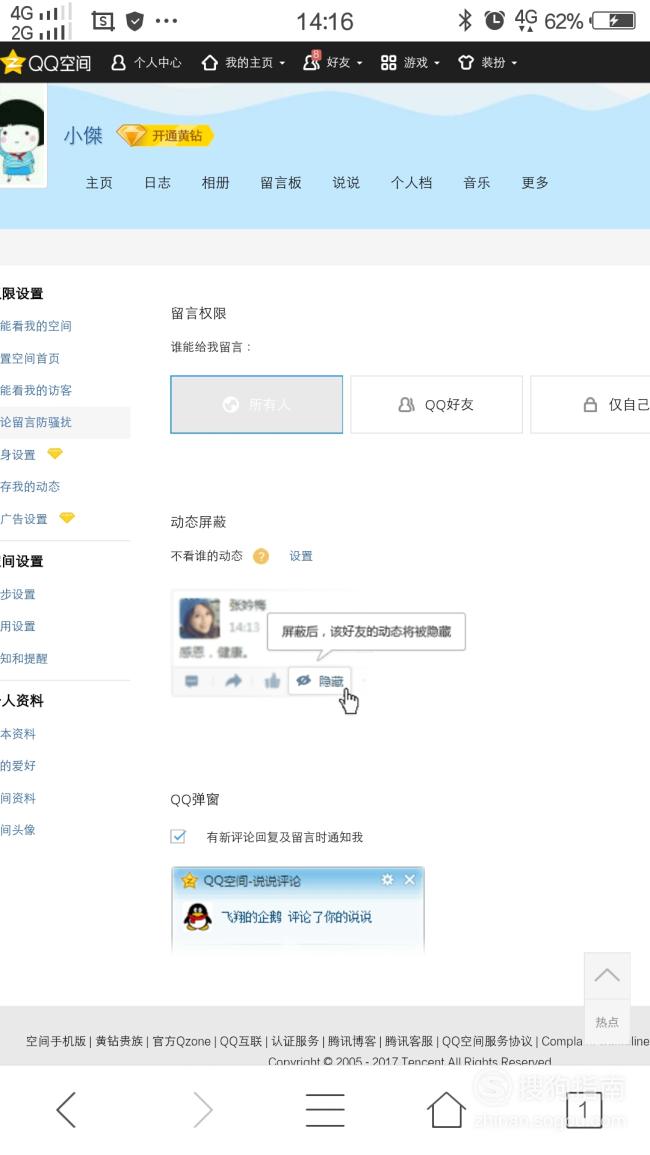The height and width of the screenshot is (1155, 650).
Task: Click the thumbs-up like icon
Action: coord(273,681)
